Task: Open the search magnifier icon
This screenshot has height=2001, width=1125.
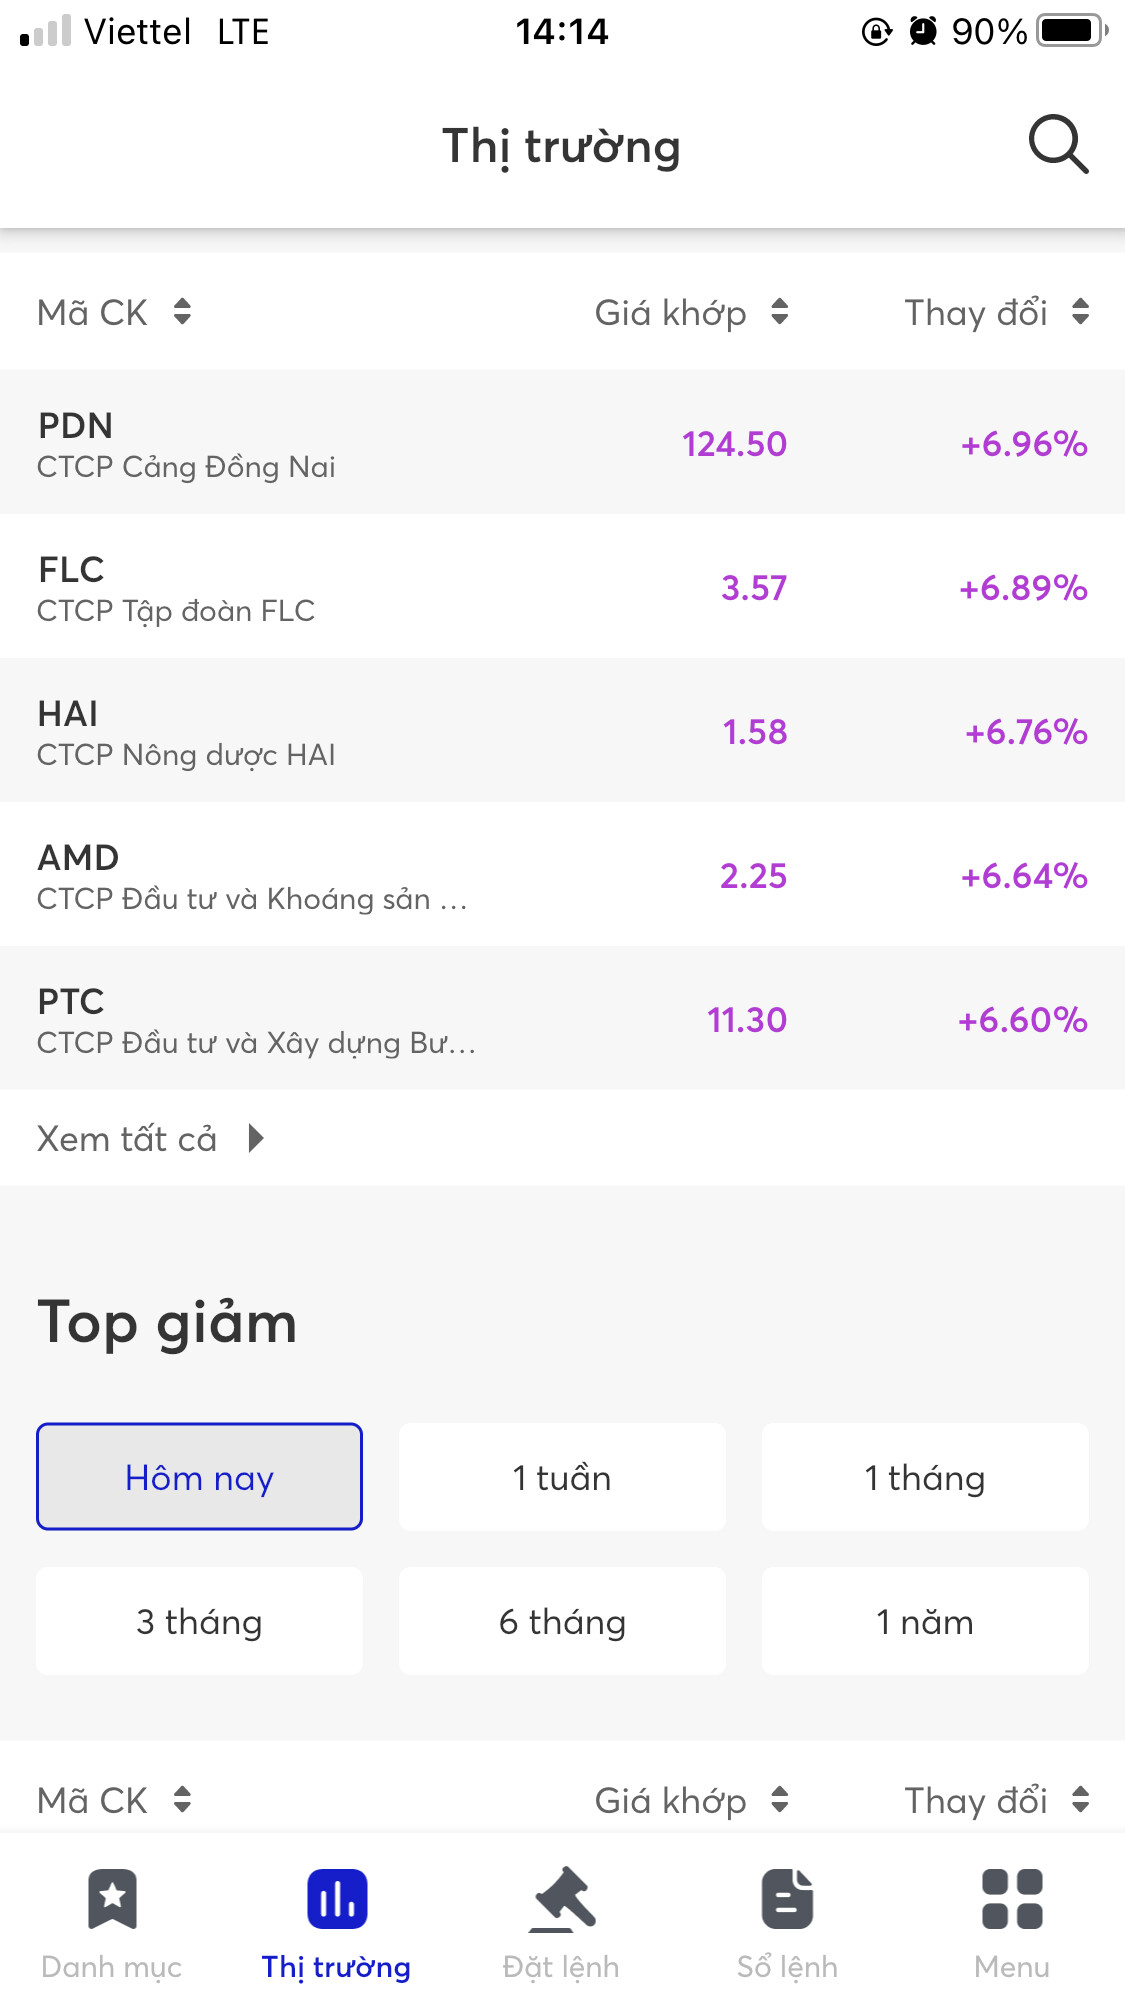Action: click(1058, 145)
